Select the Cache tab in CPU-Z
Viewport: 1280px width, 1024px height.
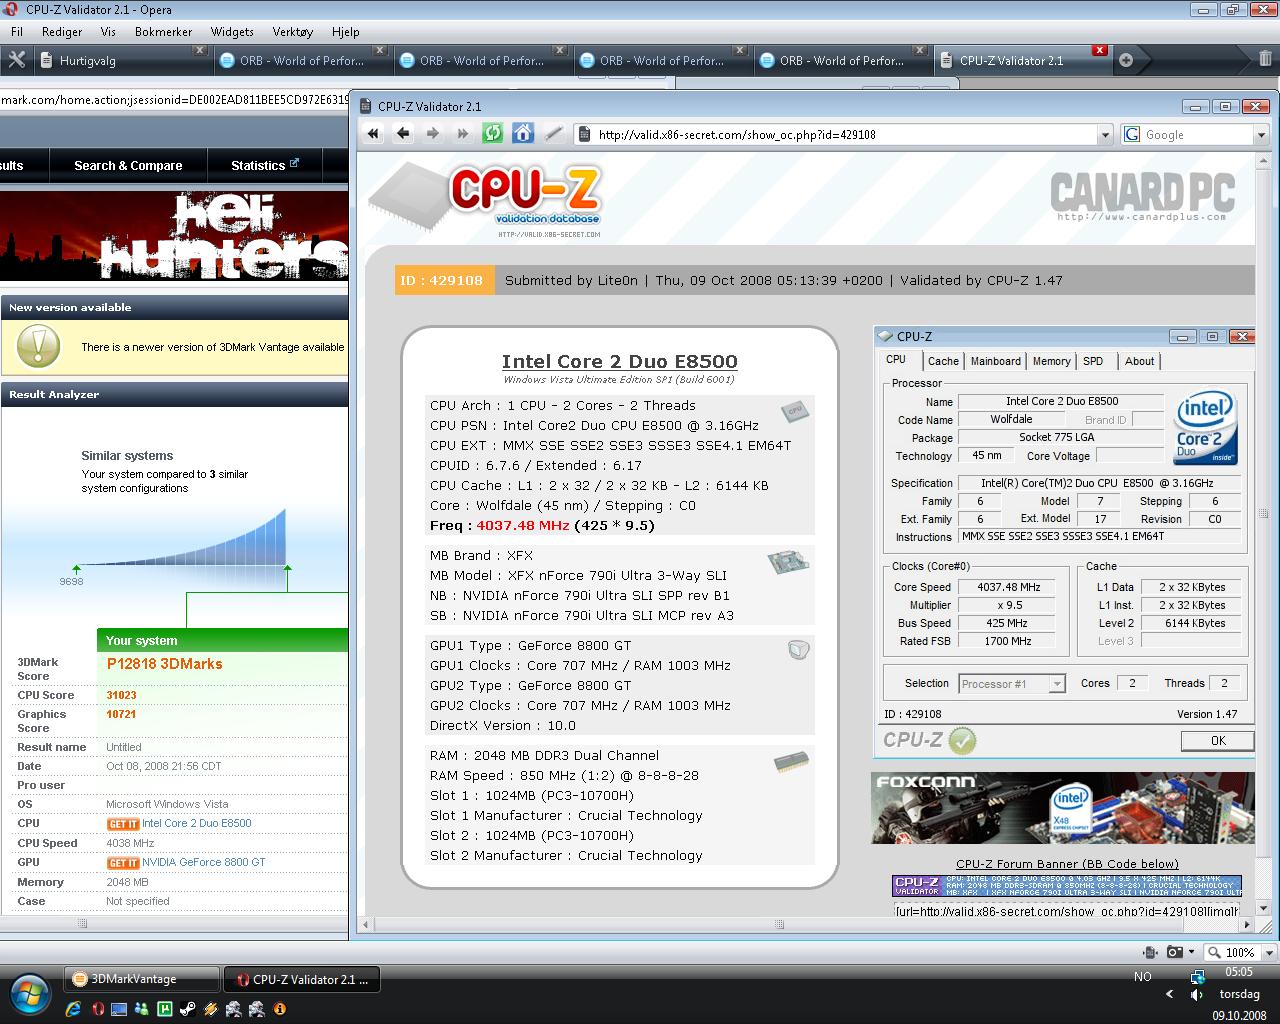tap(943, 361)
